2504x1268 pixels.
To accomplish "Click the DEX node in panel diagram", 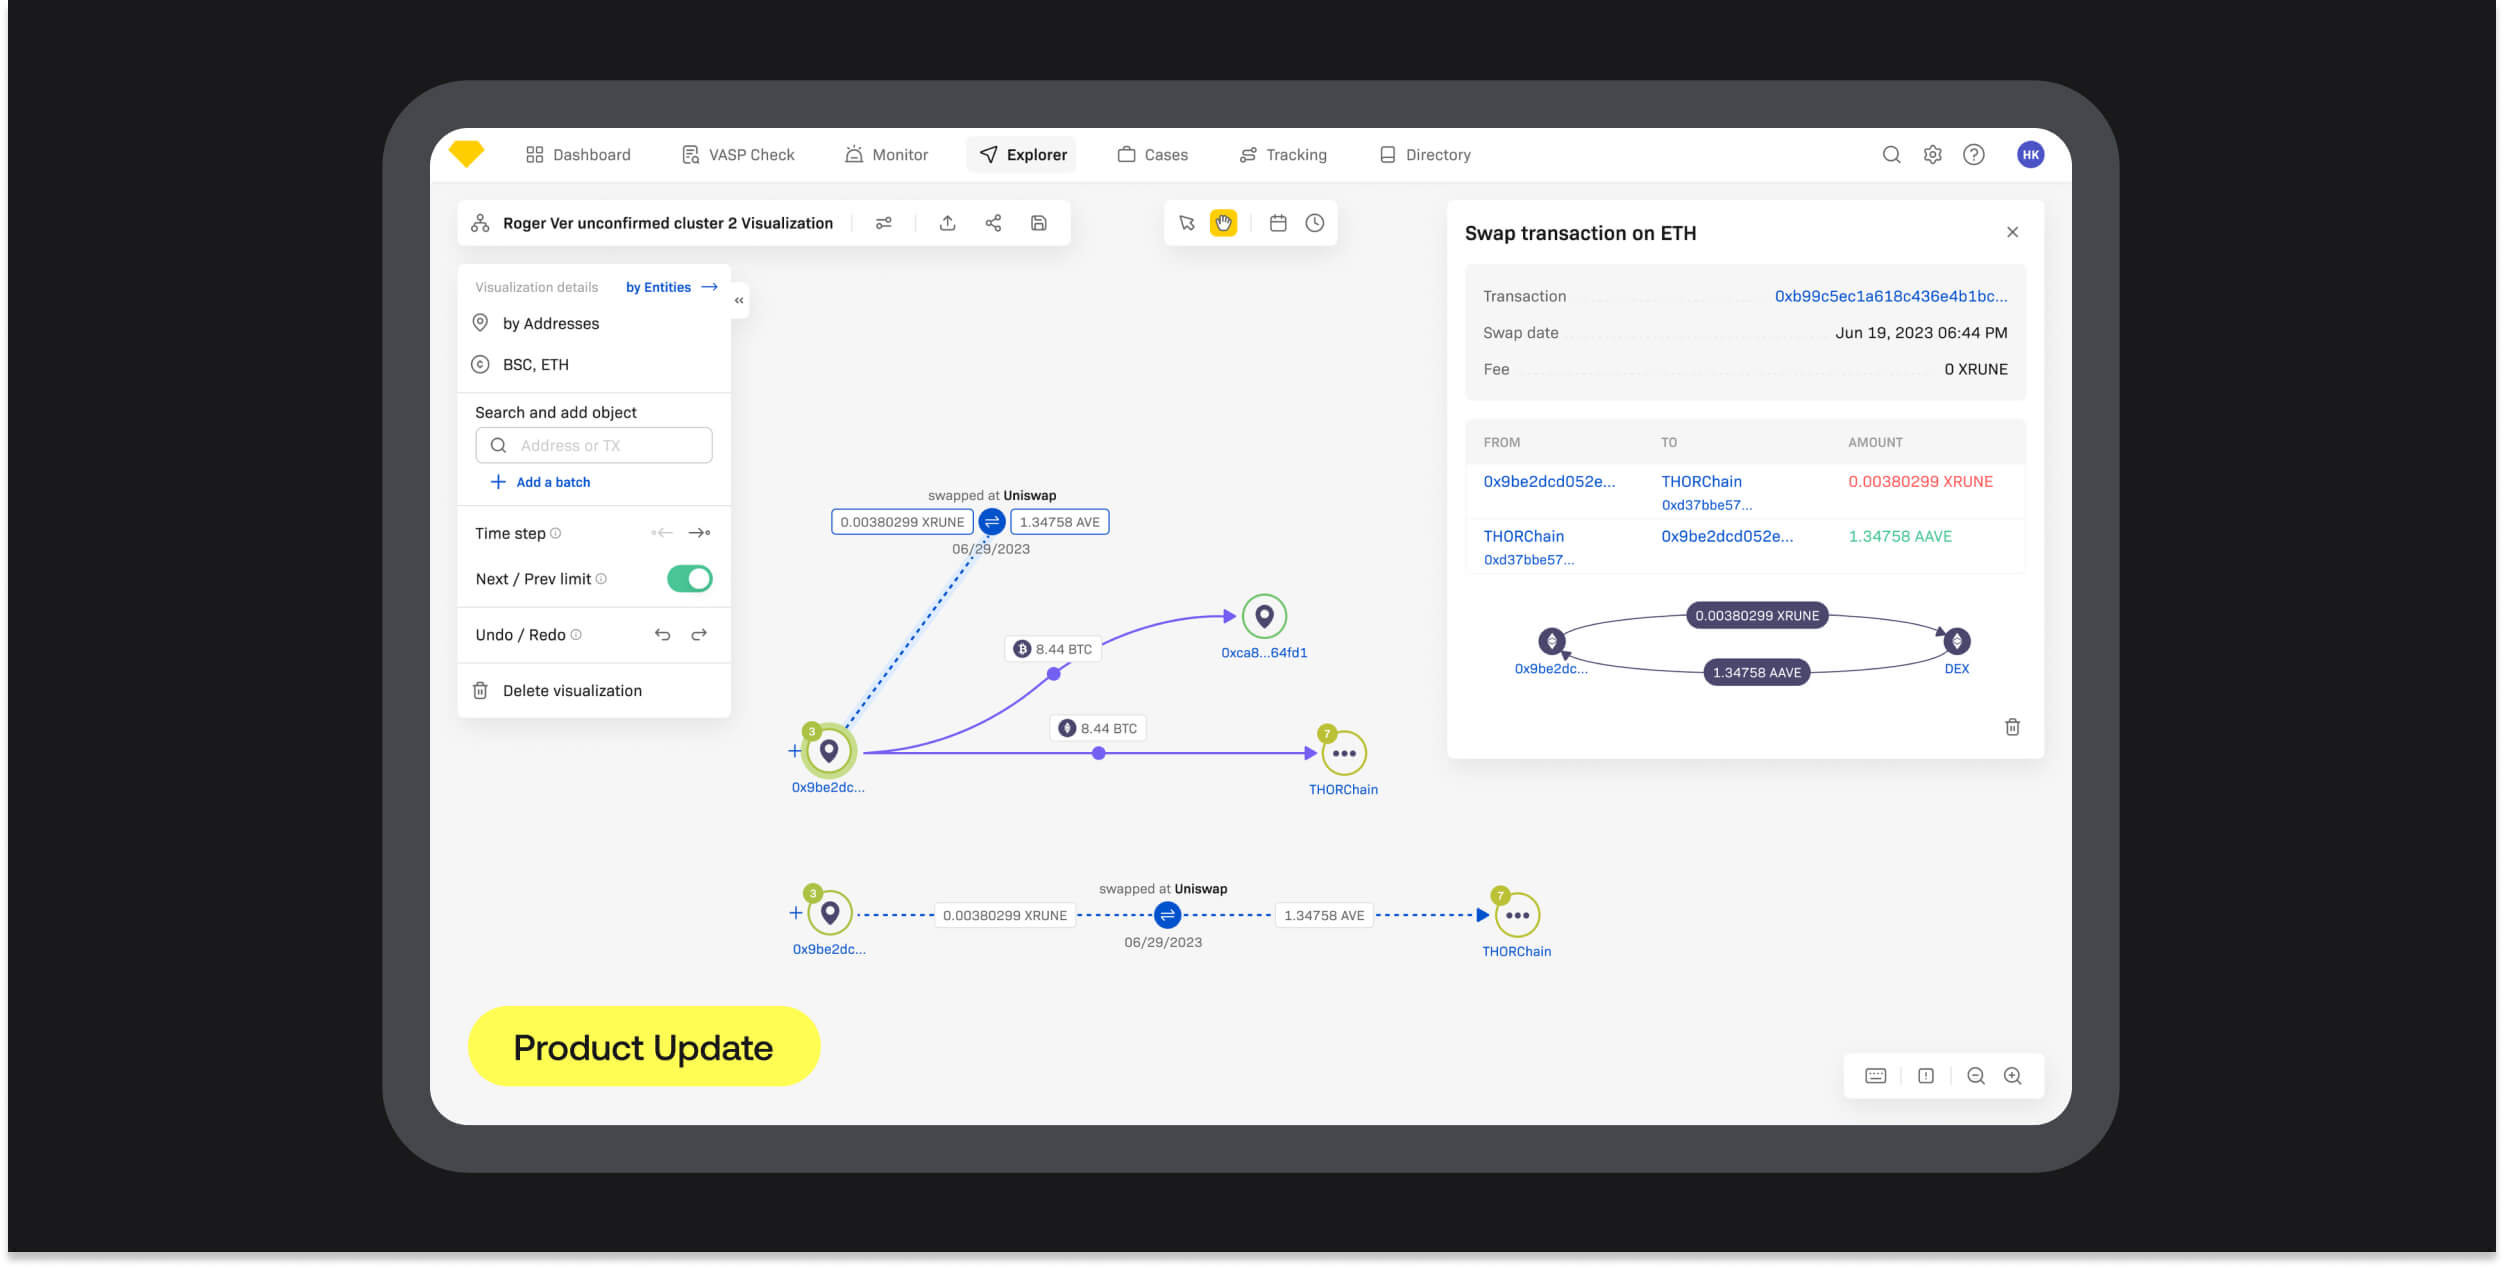I will pyautogui.click(x=1957, y=642).
